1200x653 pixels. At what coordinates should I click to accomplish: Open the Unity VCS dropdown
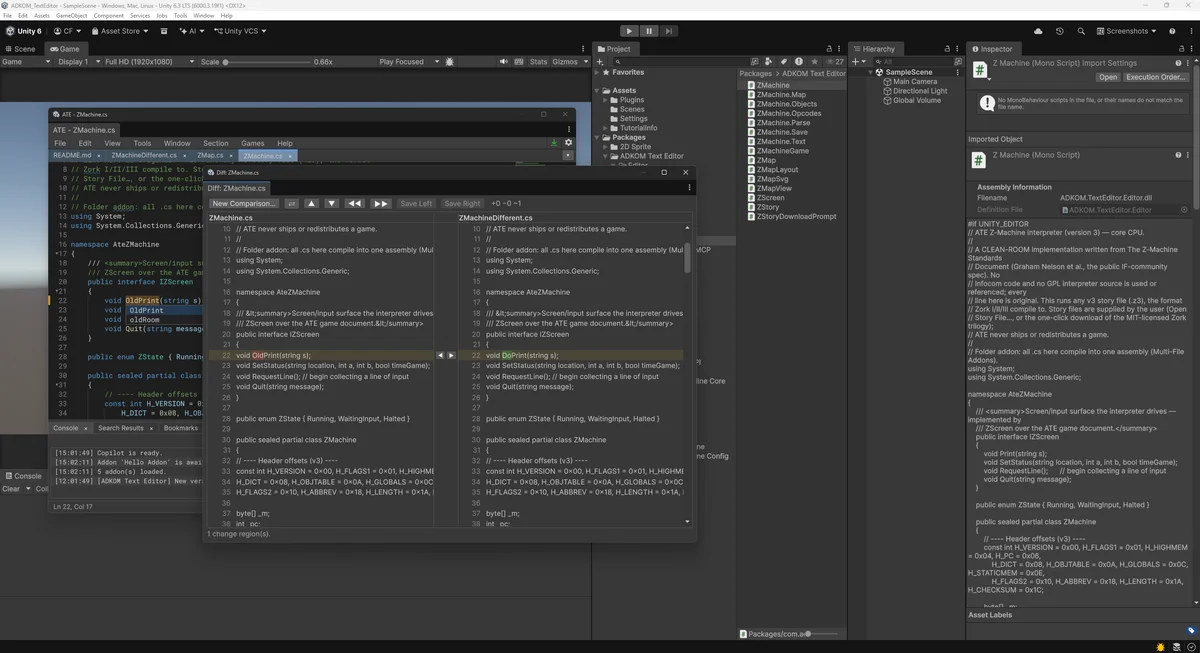click(x=241, y=31)
